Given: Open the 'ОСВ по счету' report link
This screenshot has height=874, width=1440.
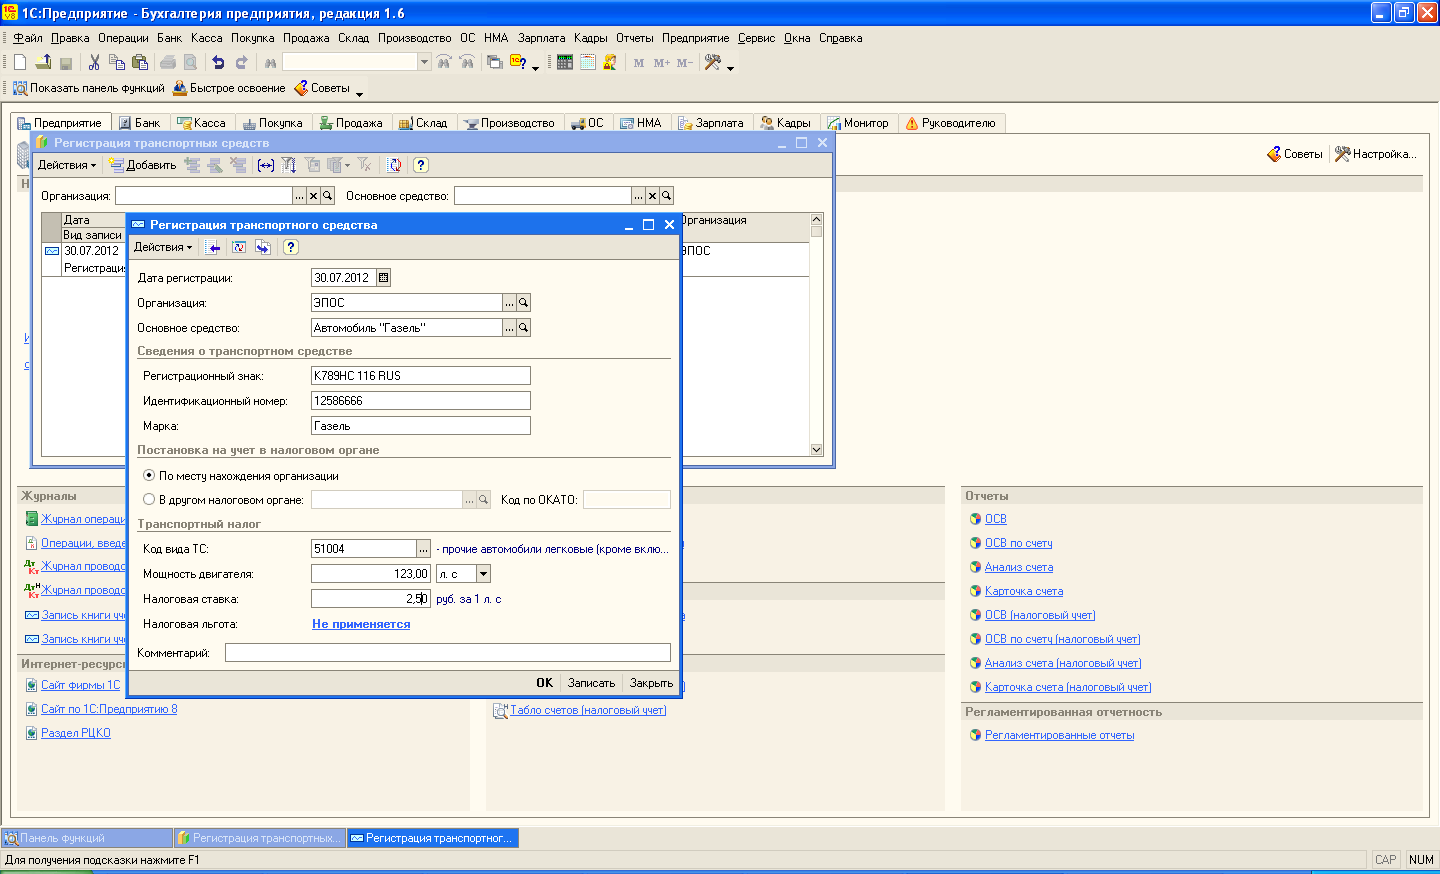Looking at the screenshot, I should [x=1019, y=543].
